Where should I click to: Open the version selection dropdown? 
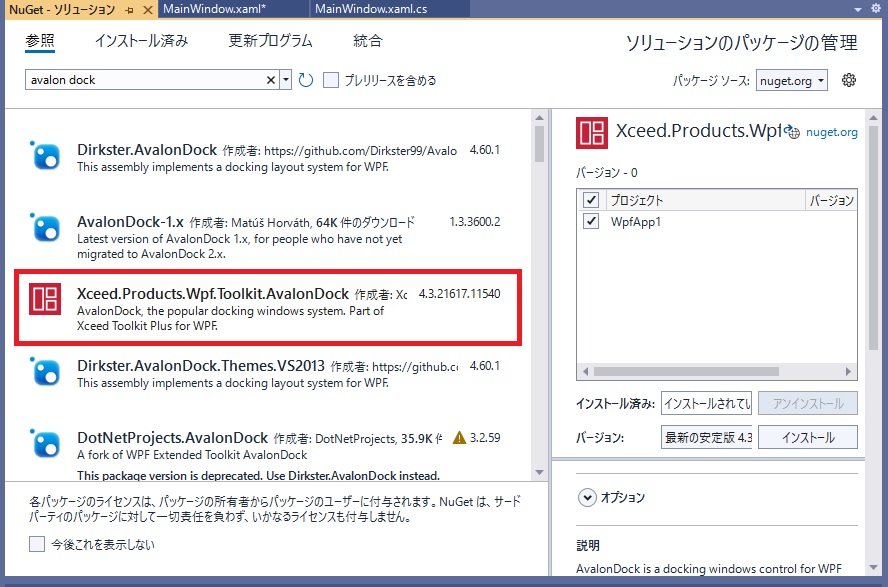tap(706, 438)
